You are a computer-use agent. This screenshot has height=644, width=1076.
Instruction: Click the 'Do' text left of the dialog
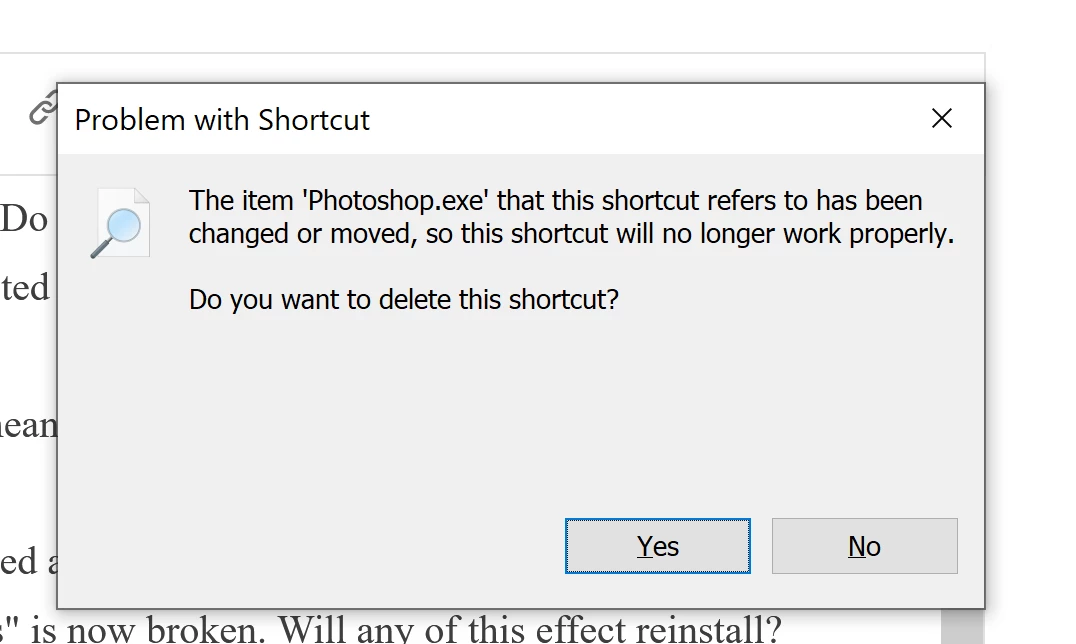pyautogui.click(x=24, y=219)
